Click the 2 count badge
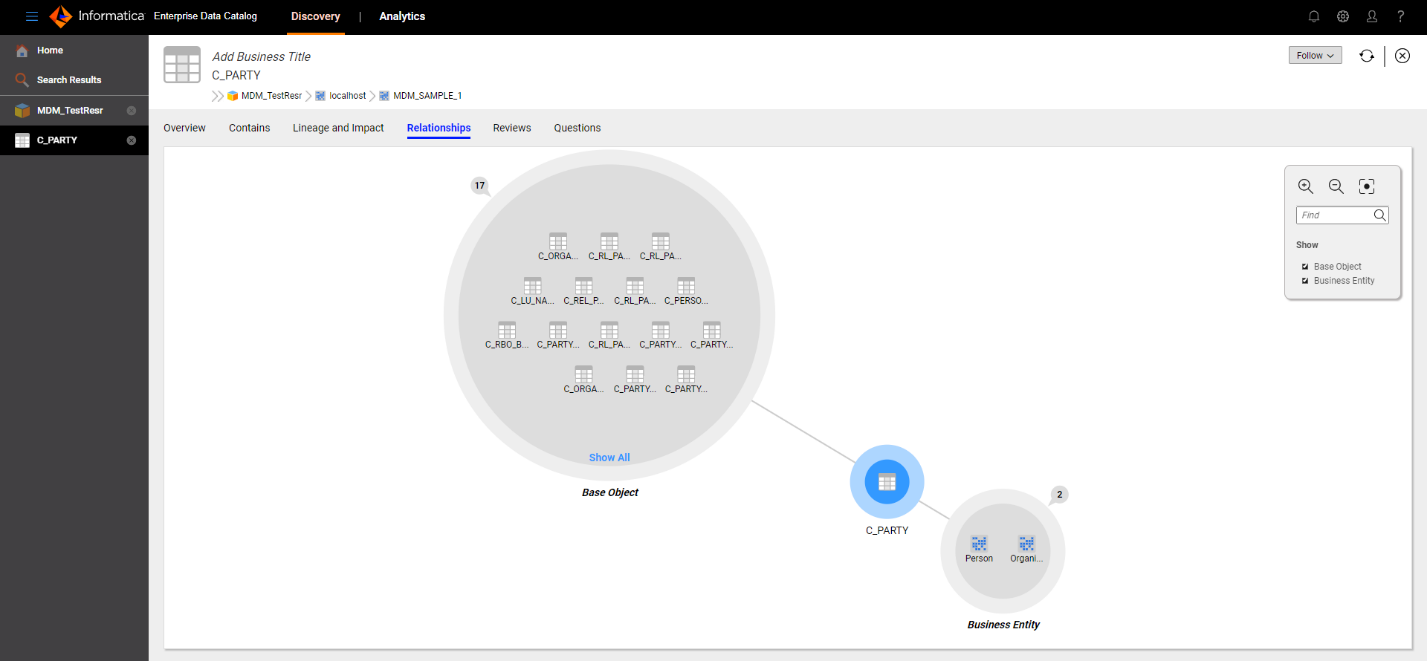The width and height of the screenshot is (1427, 661). pyautogui.click(x=1060, y=494)
